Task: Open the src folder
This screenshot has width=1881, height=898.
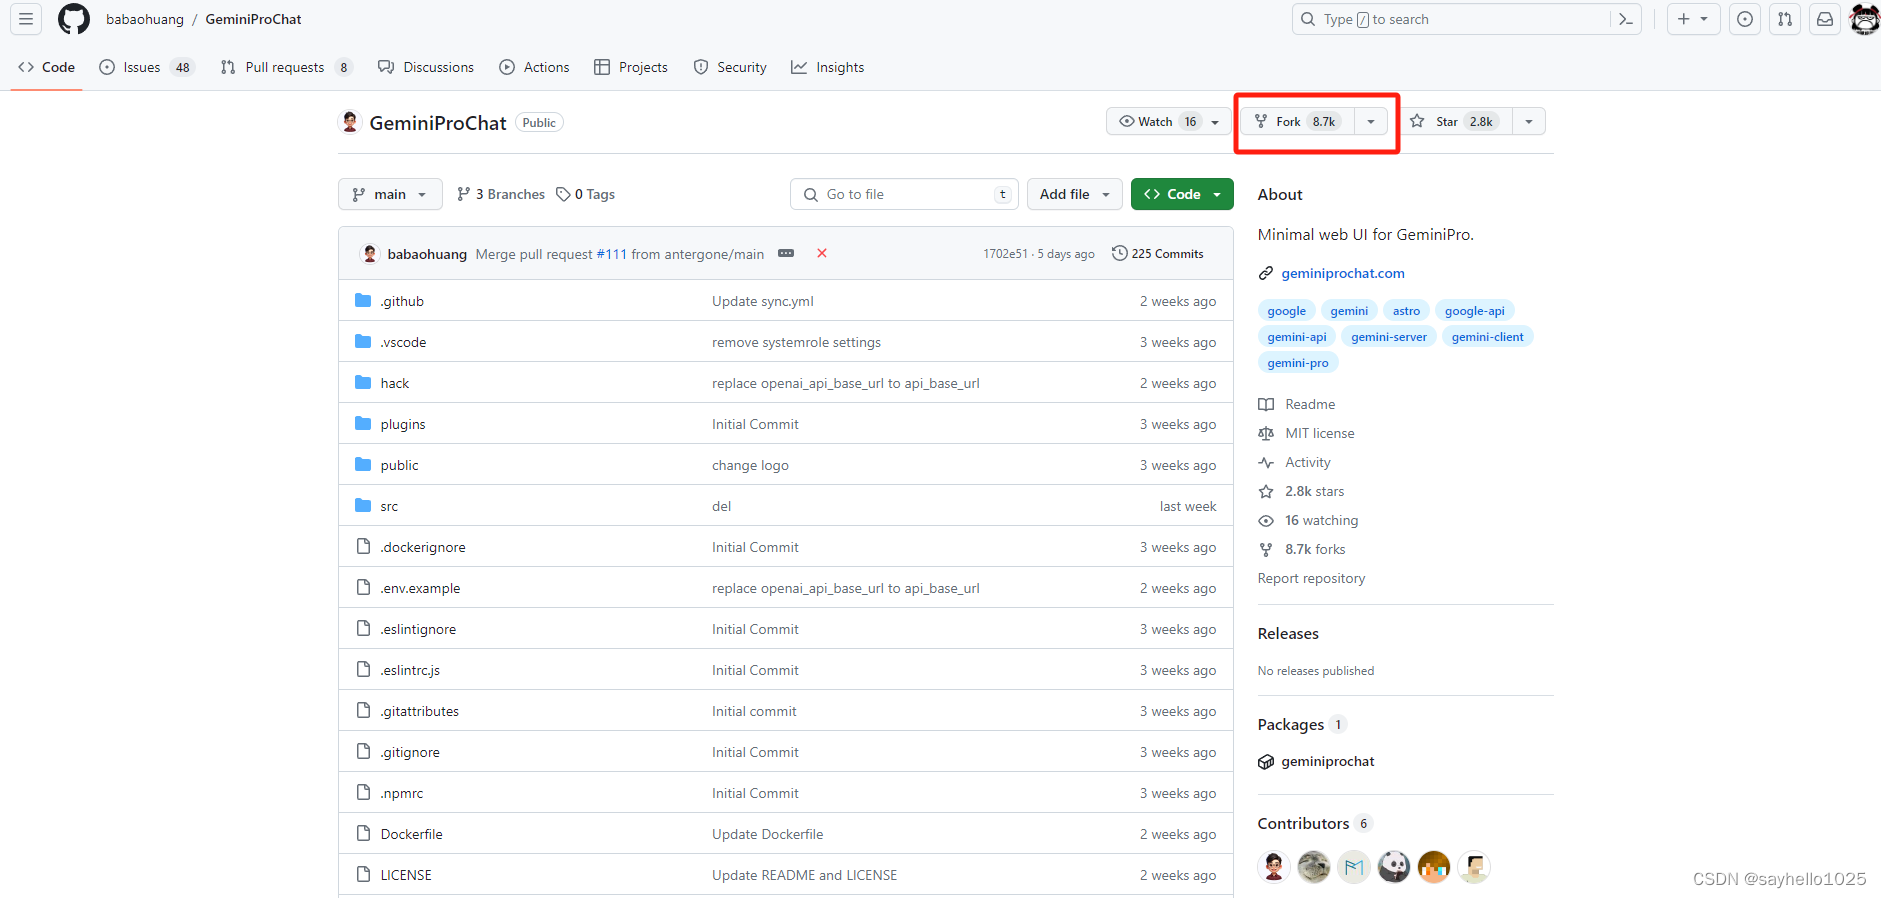Action: click(x=389, y=506)
